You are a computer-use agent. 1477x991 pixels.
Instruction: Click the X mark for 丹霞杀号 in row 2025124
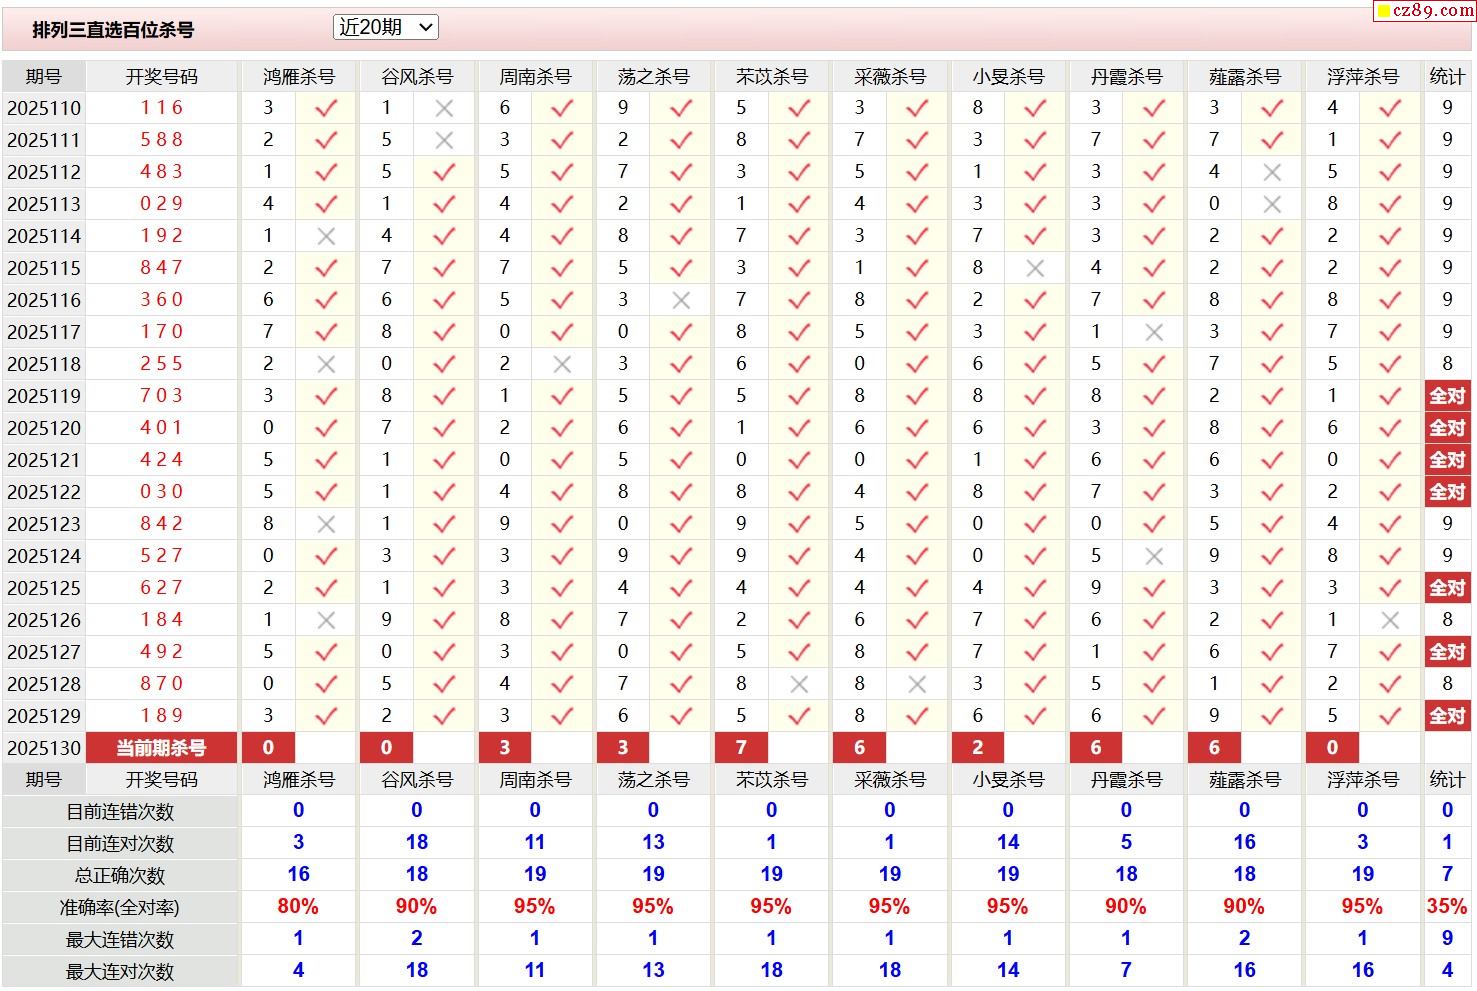coord(1154,556)
